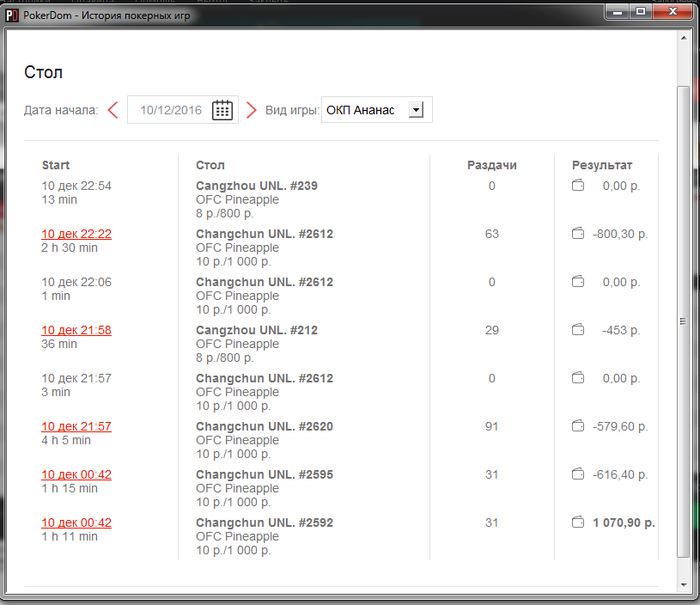Click the vertical scrollbar thumb

click(683, 321)
